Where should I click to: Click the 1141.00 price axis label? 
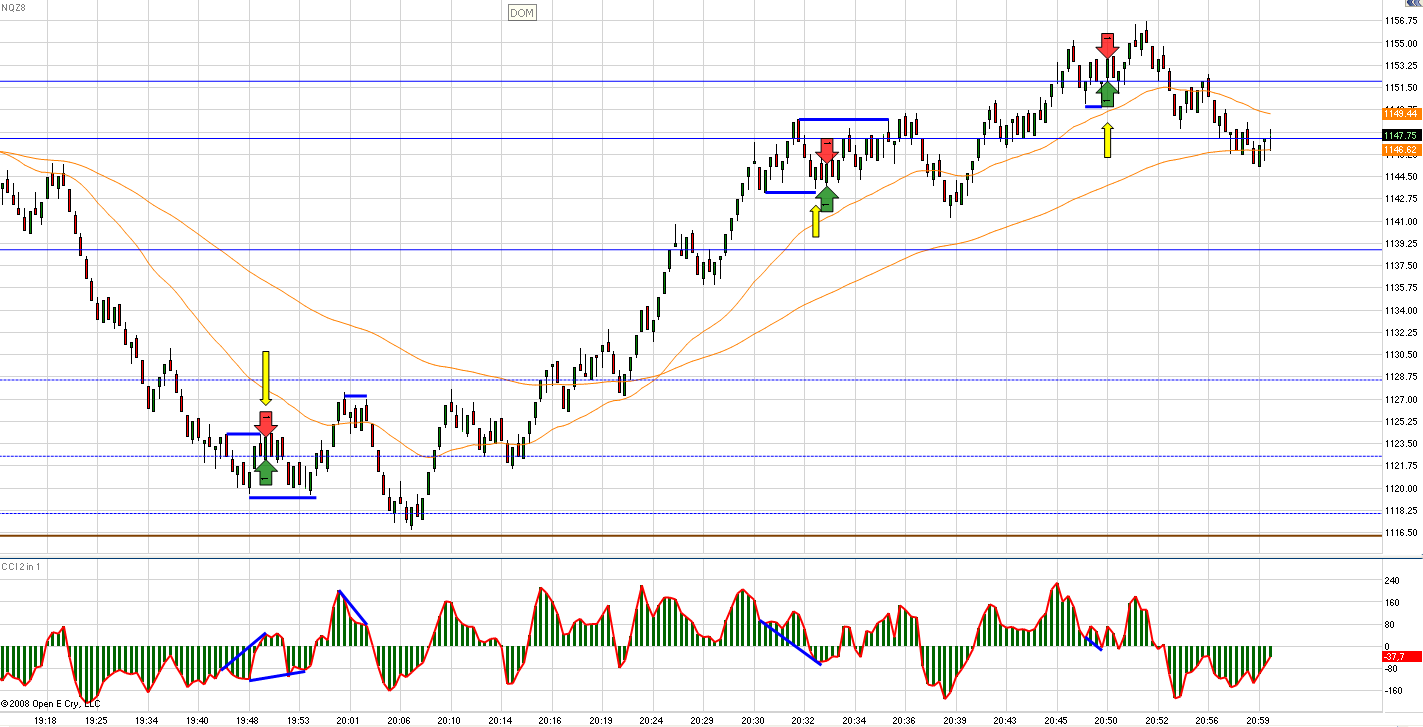(1401, 221)
